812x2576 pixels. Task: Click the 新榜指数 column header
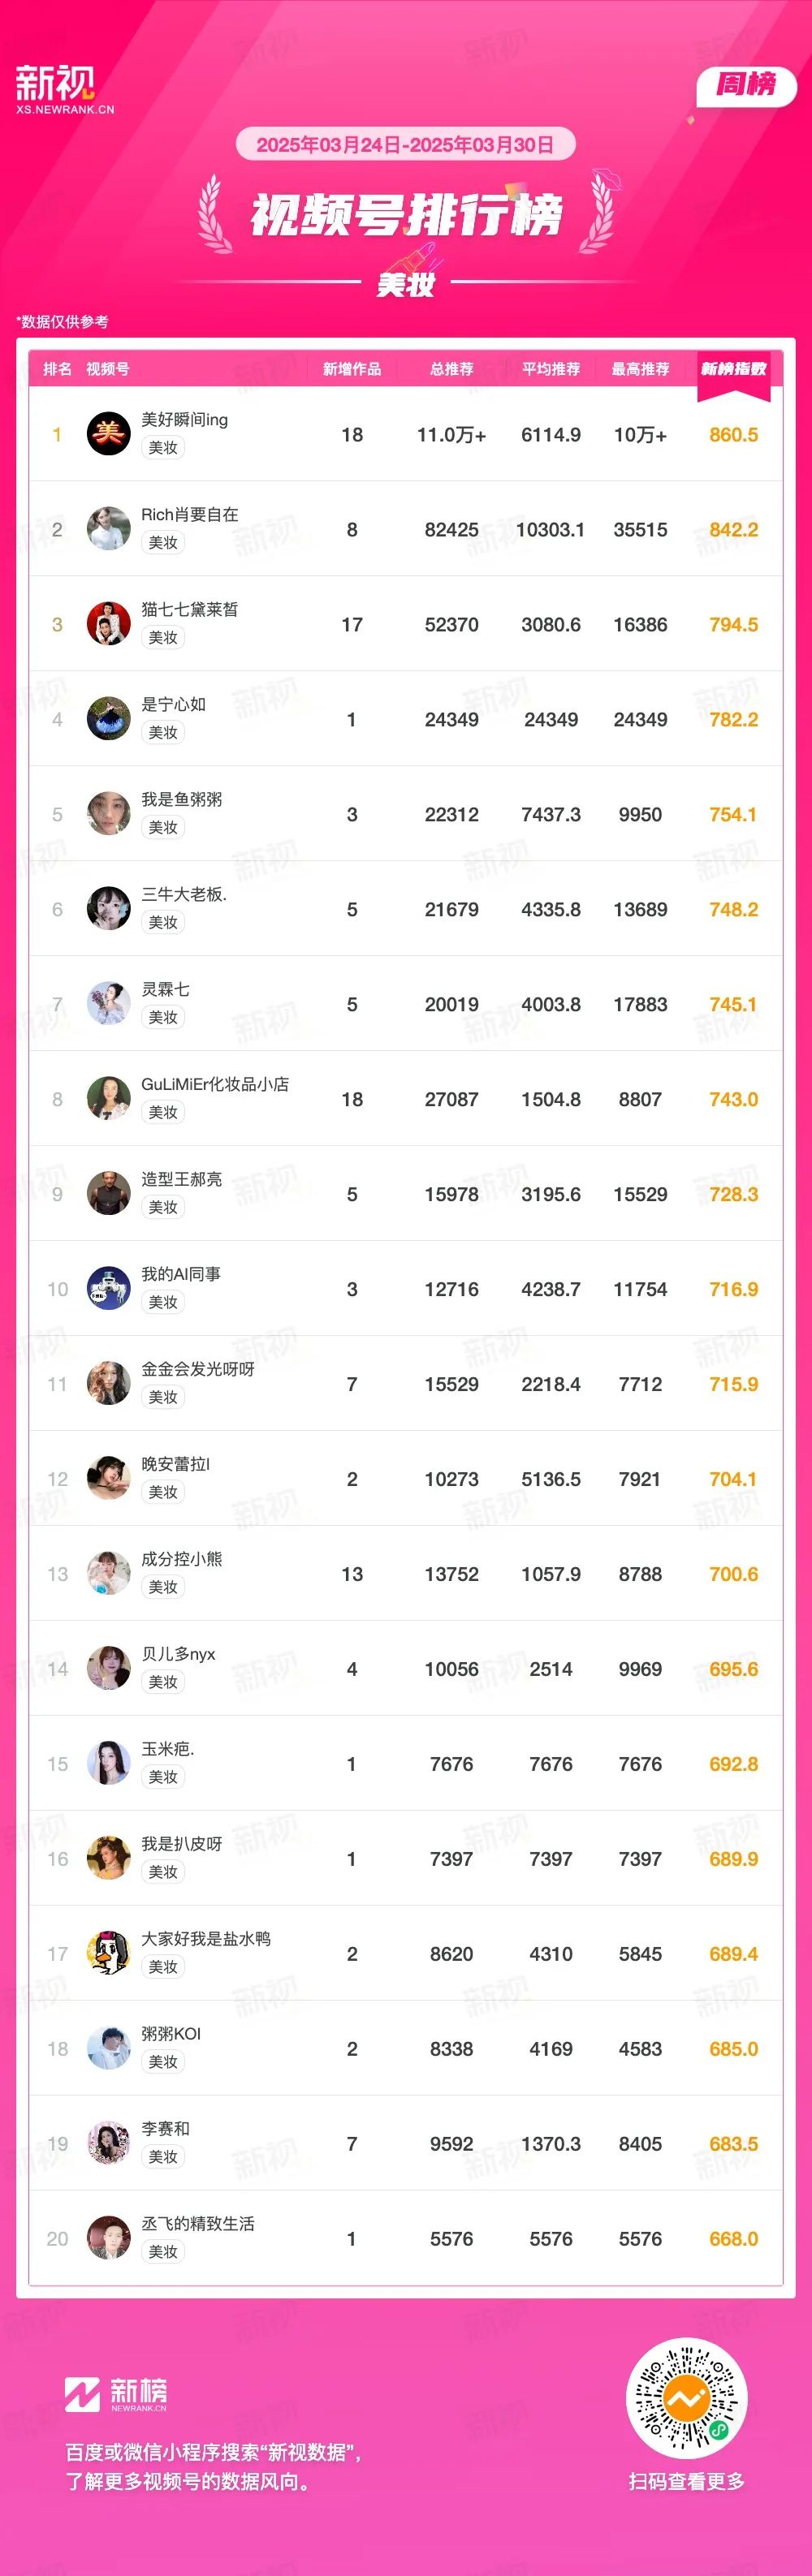coord(733,370)
